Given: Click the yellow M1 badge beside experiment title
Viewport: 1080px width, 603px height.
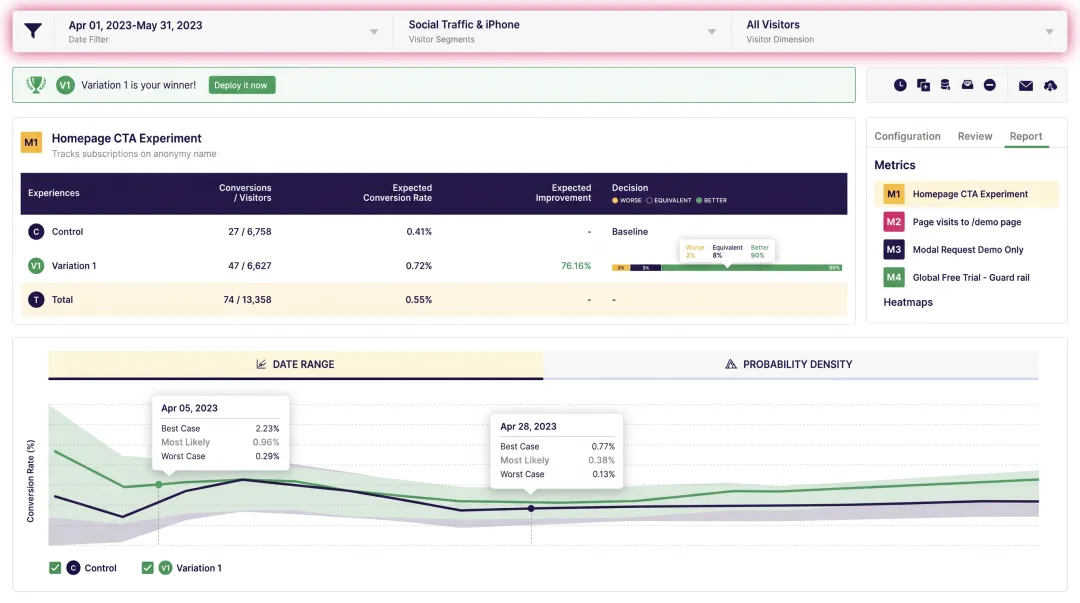Looking at the screenshot, I should pyautogui.click(x=31, y=143).
